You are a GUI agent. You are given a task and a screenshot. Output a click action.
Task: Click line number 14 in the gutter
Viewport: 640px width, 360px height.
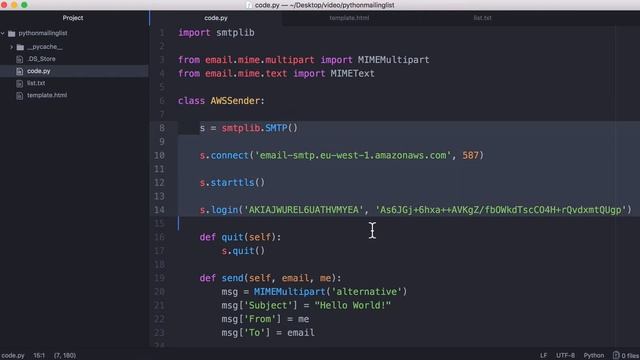(159, 210)
